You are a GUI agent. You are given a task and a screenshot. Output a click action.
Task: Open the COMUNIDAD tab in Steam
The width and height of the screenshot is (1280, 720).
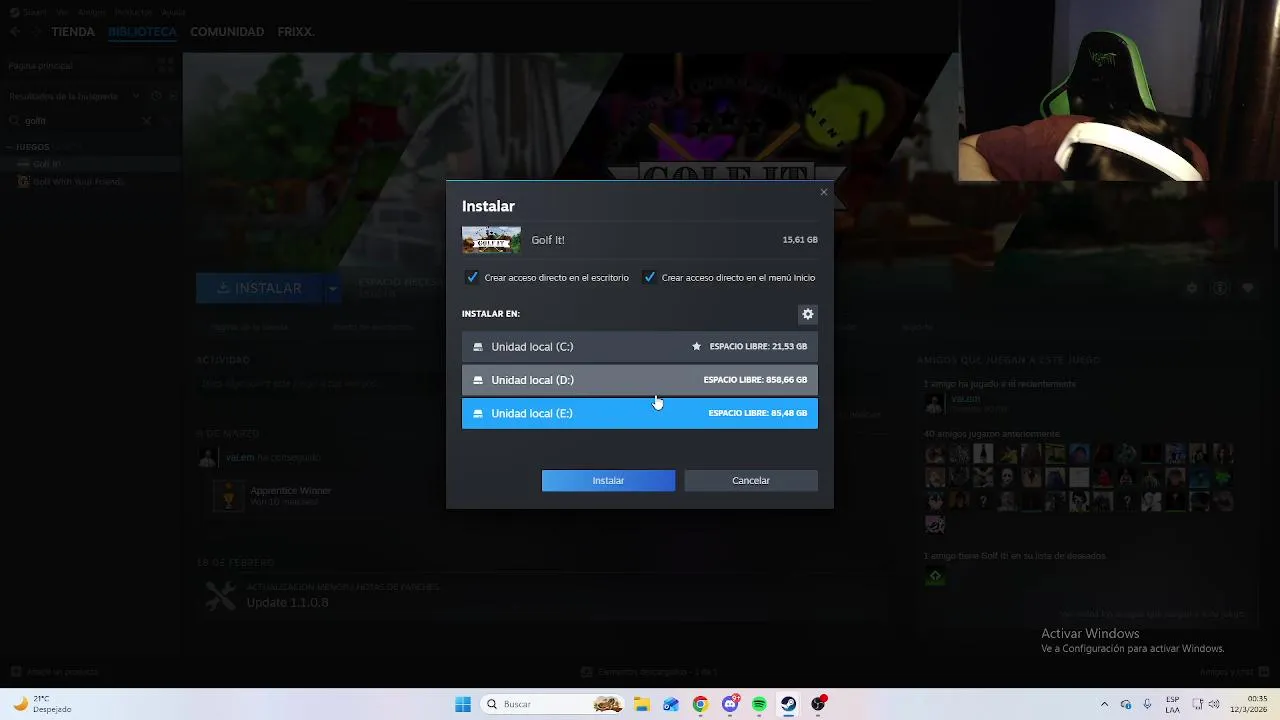pos(227,32)
